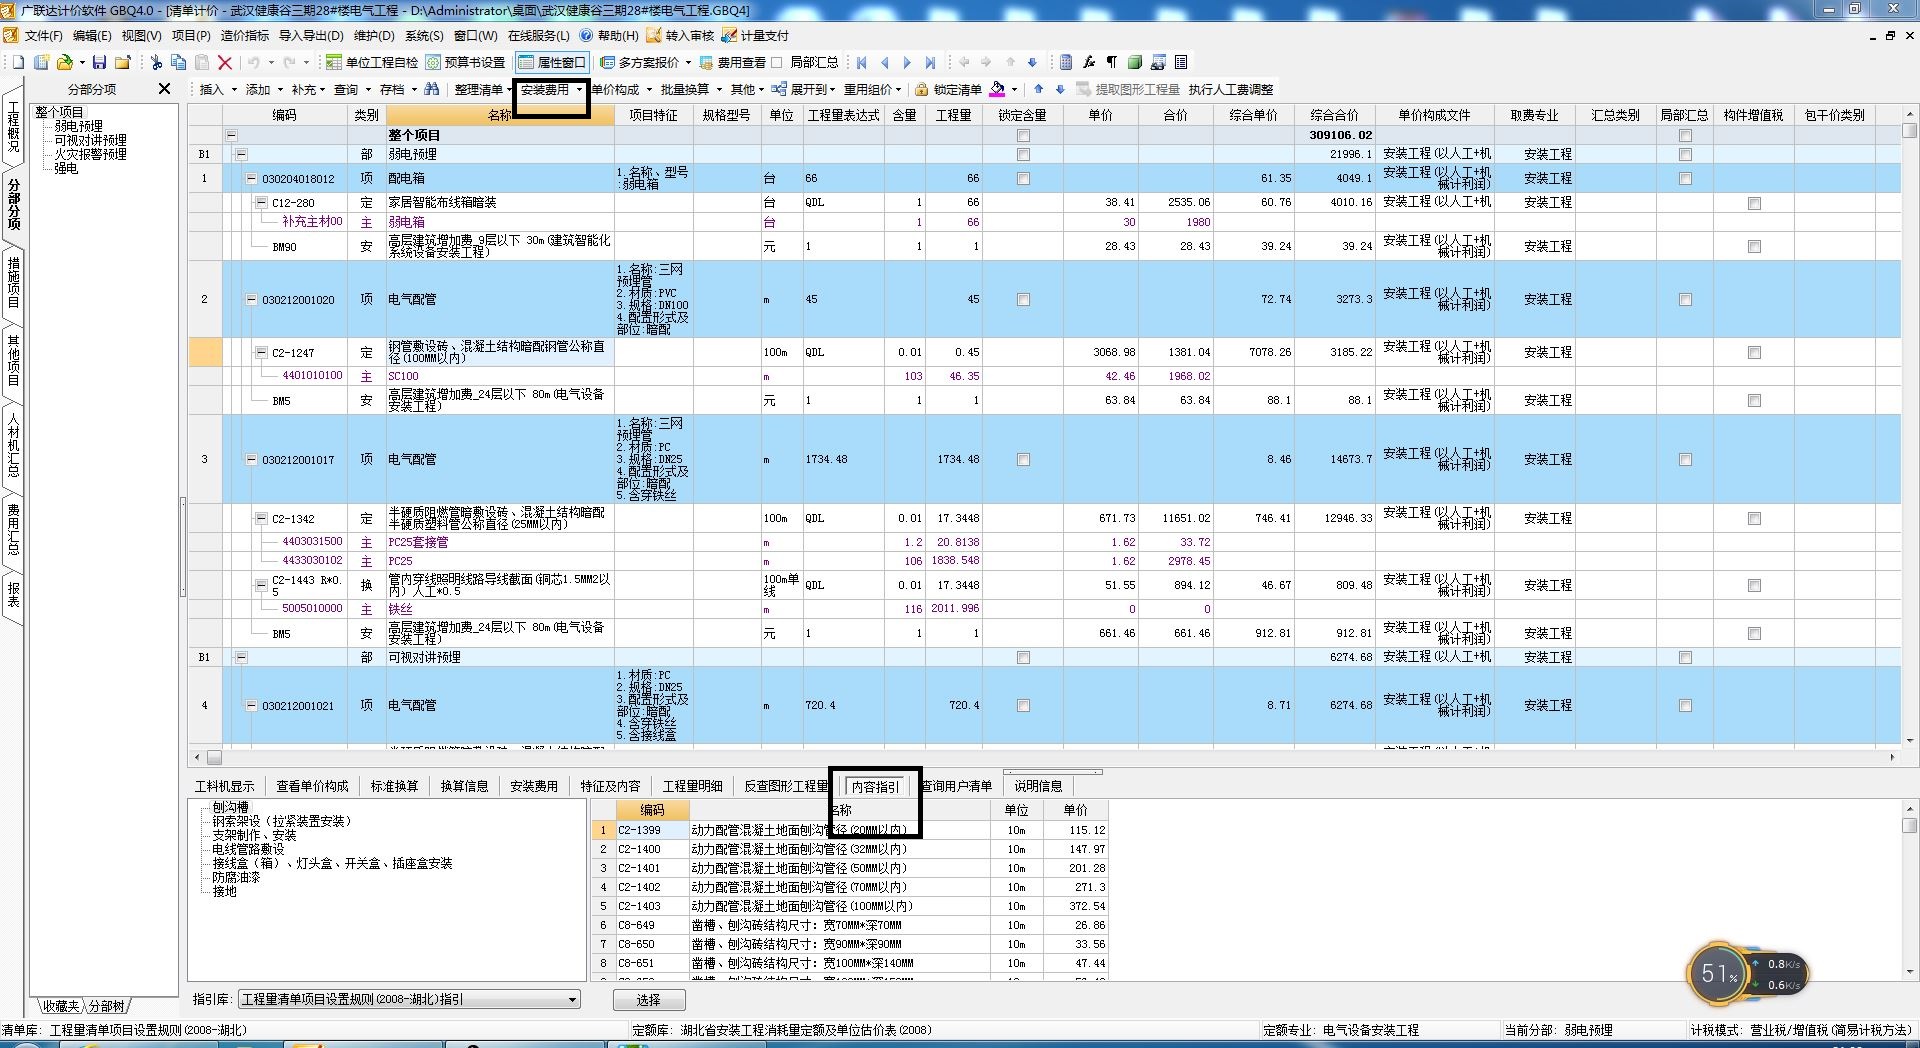Collapse the 可视对讲预埋 section expander
This screenshot has width=1920, height=1048.
(241, 657)
